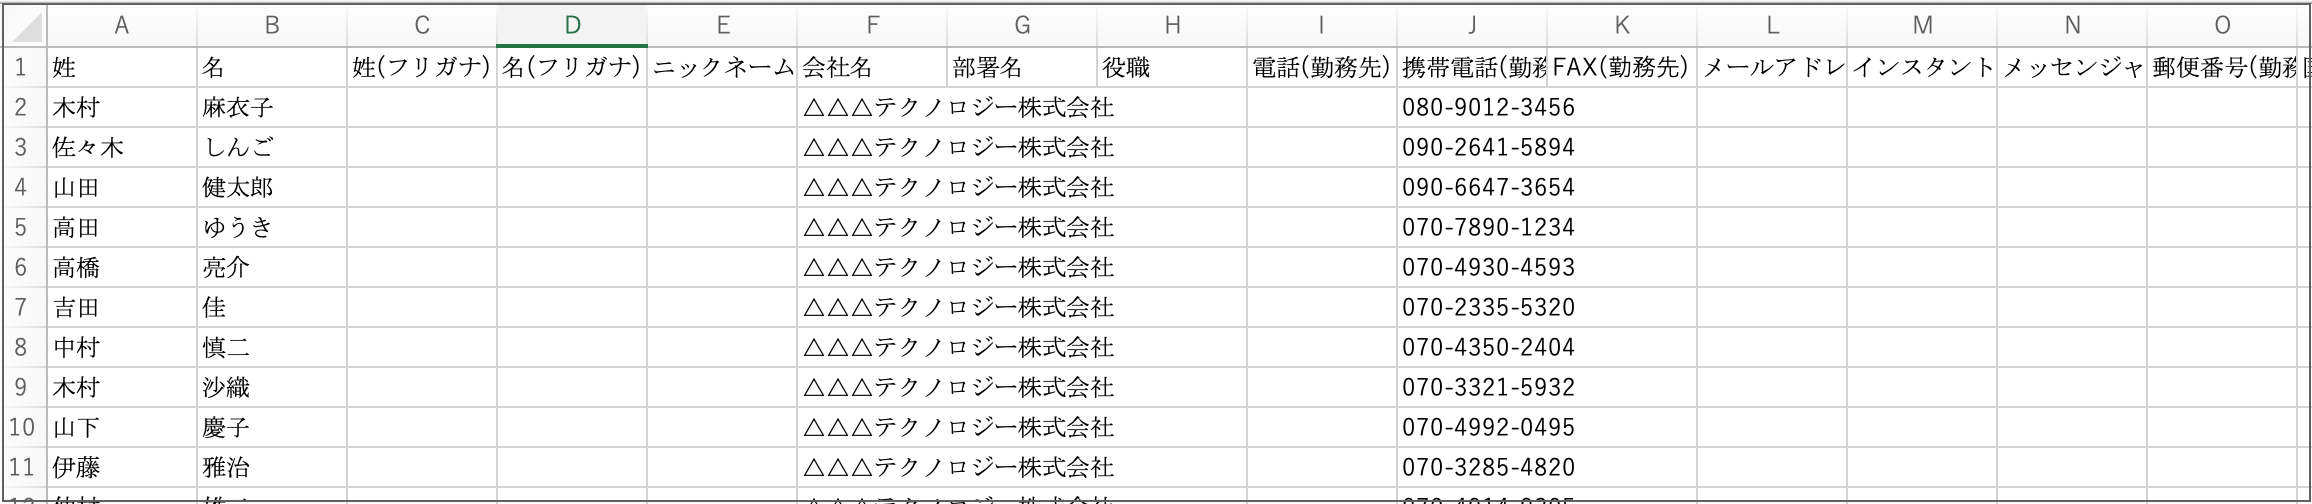Image resolution: width=2312 pixels, height=504 pixels.
Task: Select phone number 070-3285-4820 cell
Action: tap(1472, 467)
